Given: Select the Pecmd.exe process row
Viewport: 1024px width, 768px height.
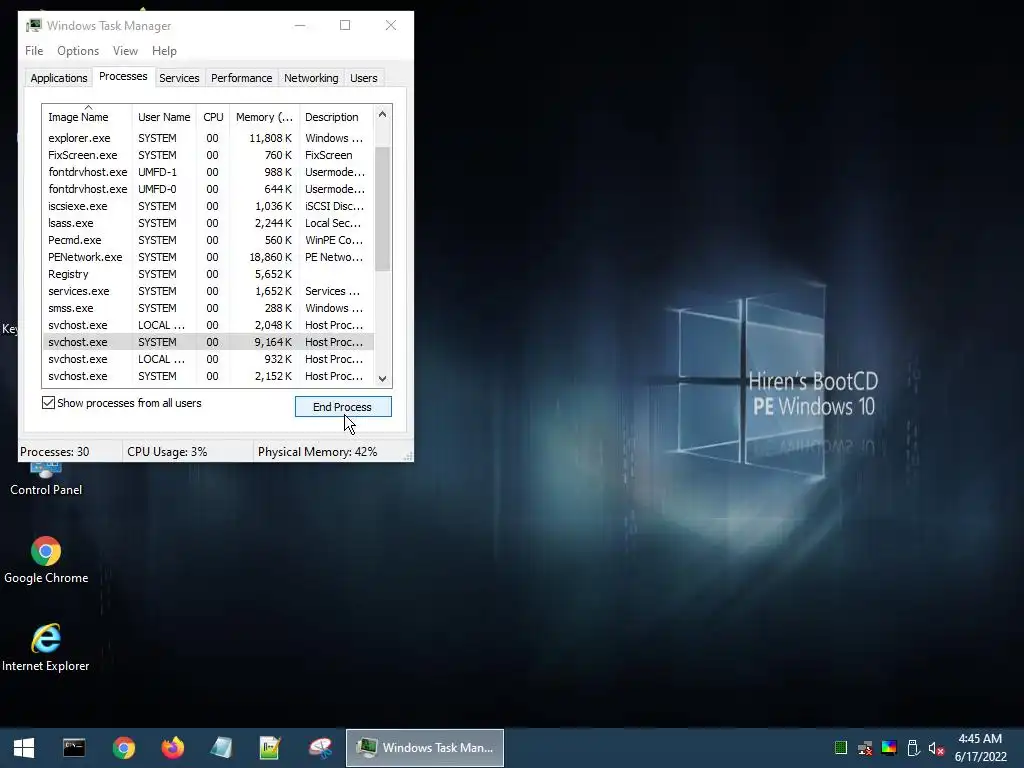Looking at the screenshot, I should (208, 240).
